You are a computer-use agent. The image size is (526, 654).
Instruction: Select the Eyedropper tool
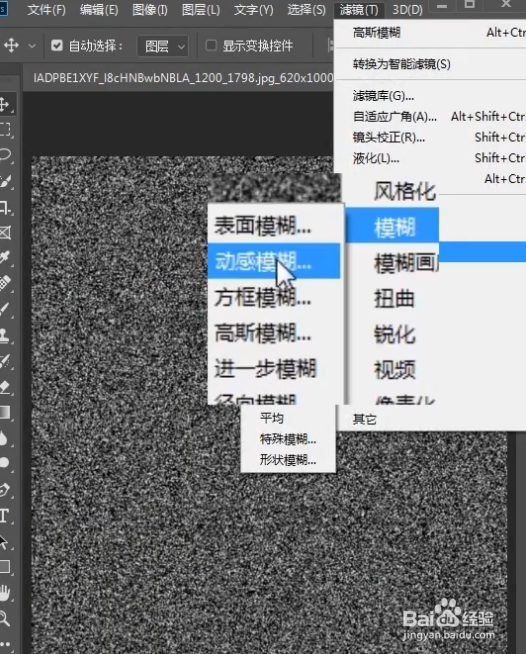click(5, 257)
